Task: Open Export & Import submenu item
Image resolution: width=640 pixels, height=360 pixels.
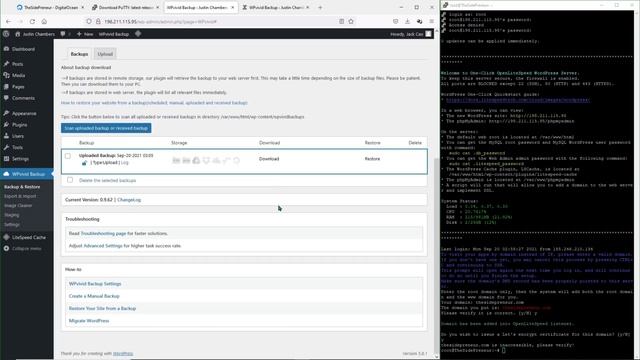Action: [20, 196]
